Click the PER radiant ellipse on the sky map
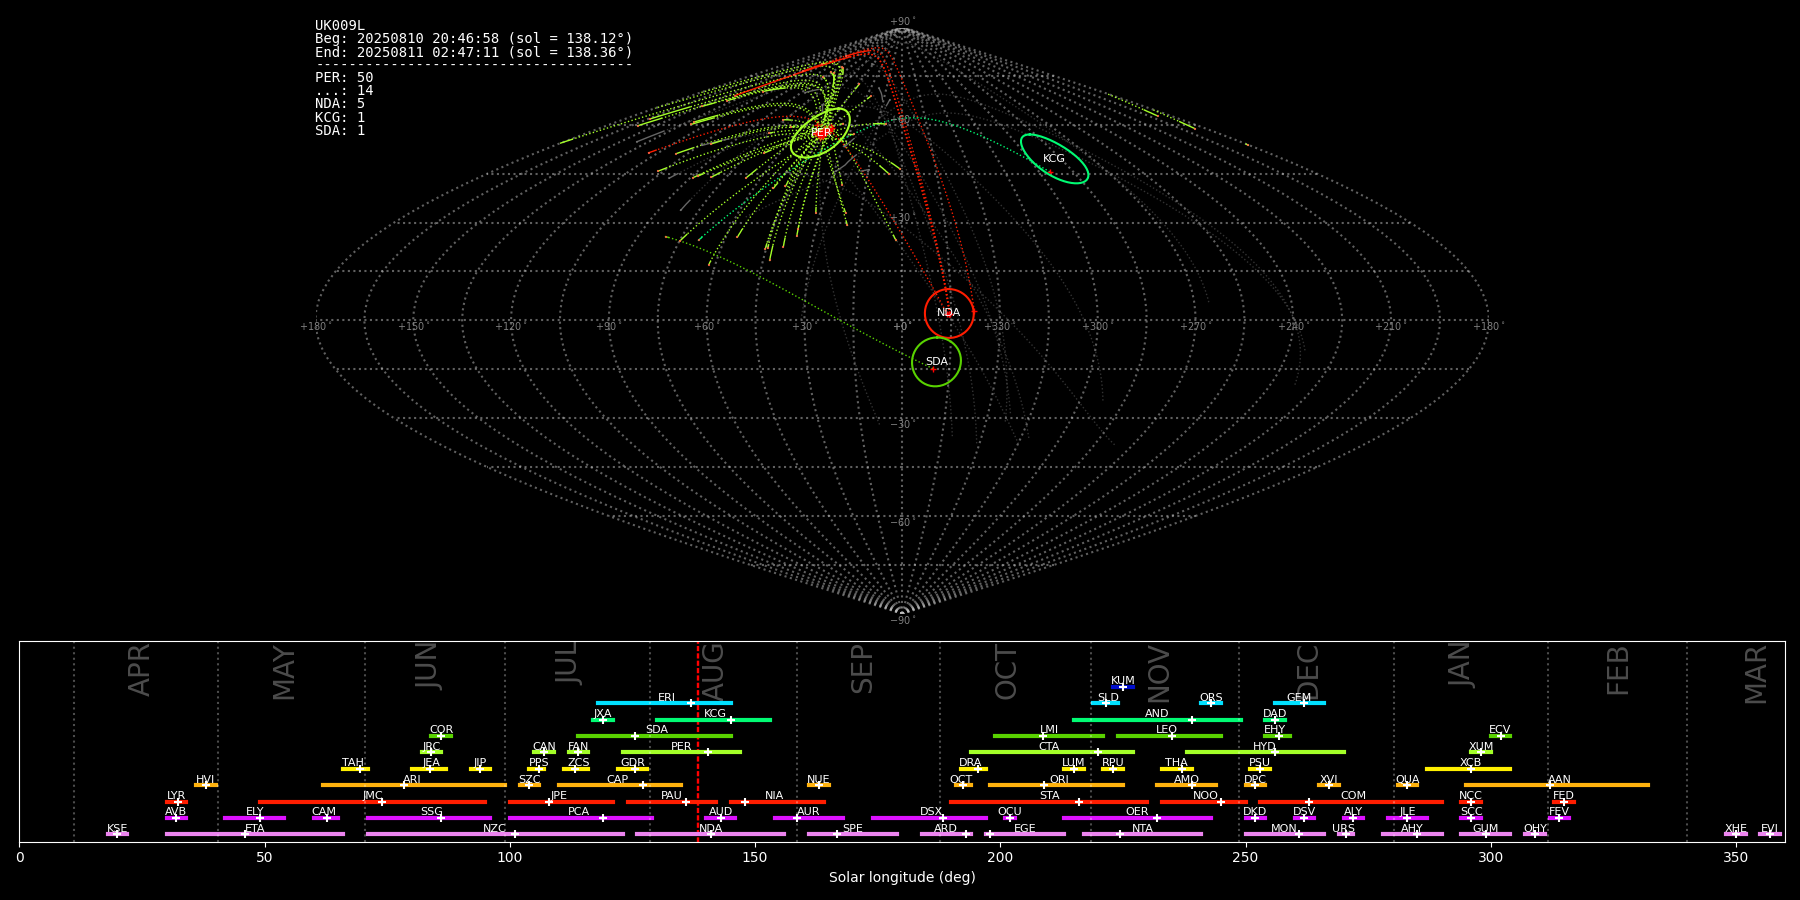This screenshot has height=900, width=1800. 820,133
